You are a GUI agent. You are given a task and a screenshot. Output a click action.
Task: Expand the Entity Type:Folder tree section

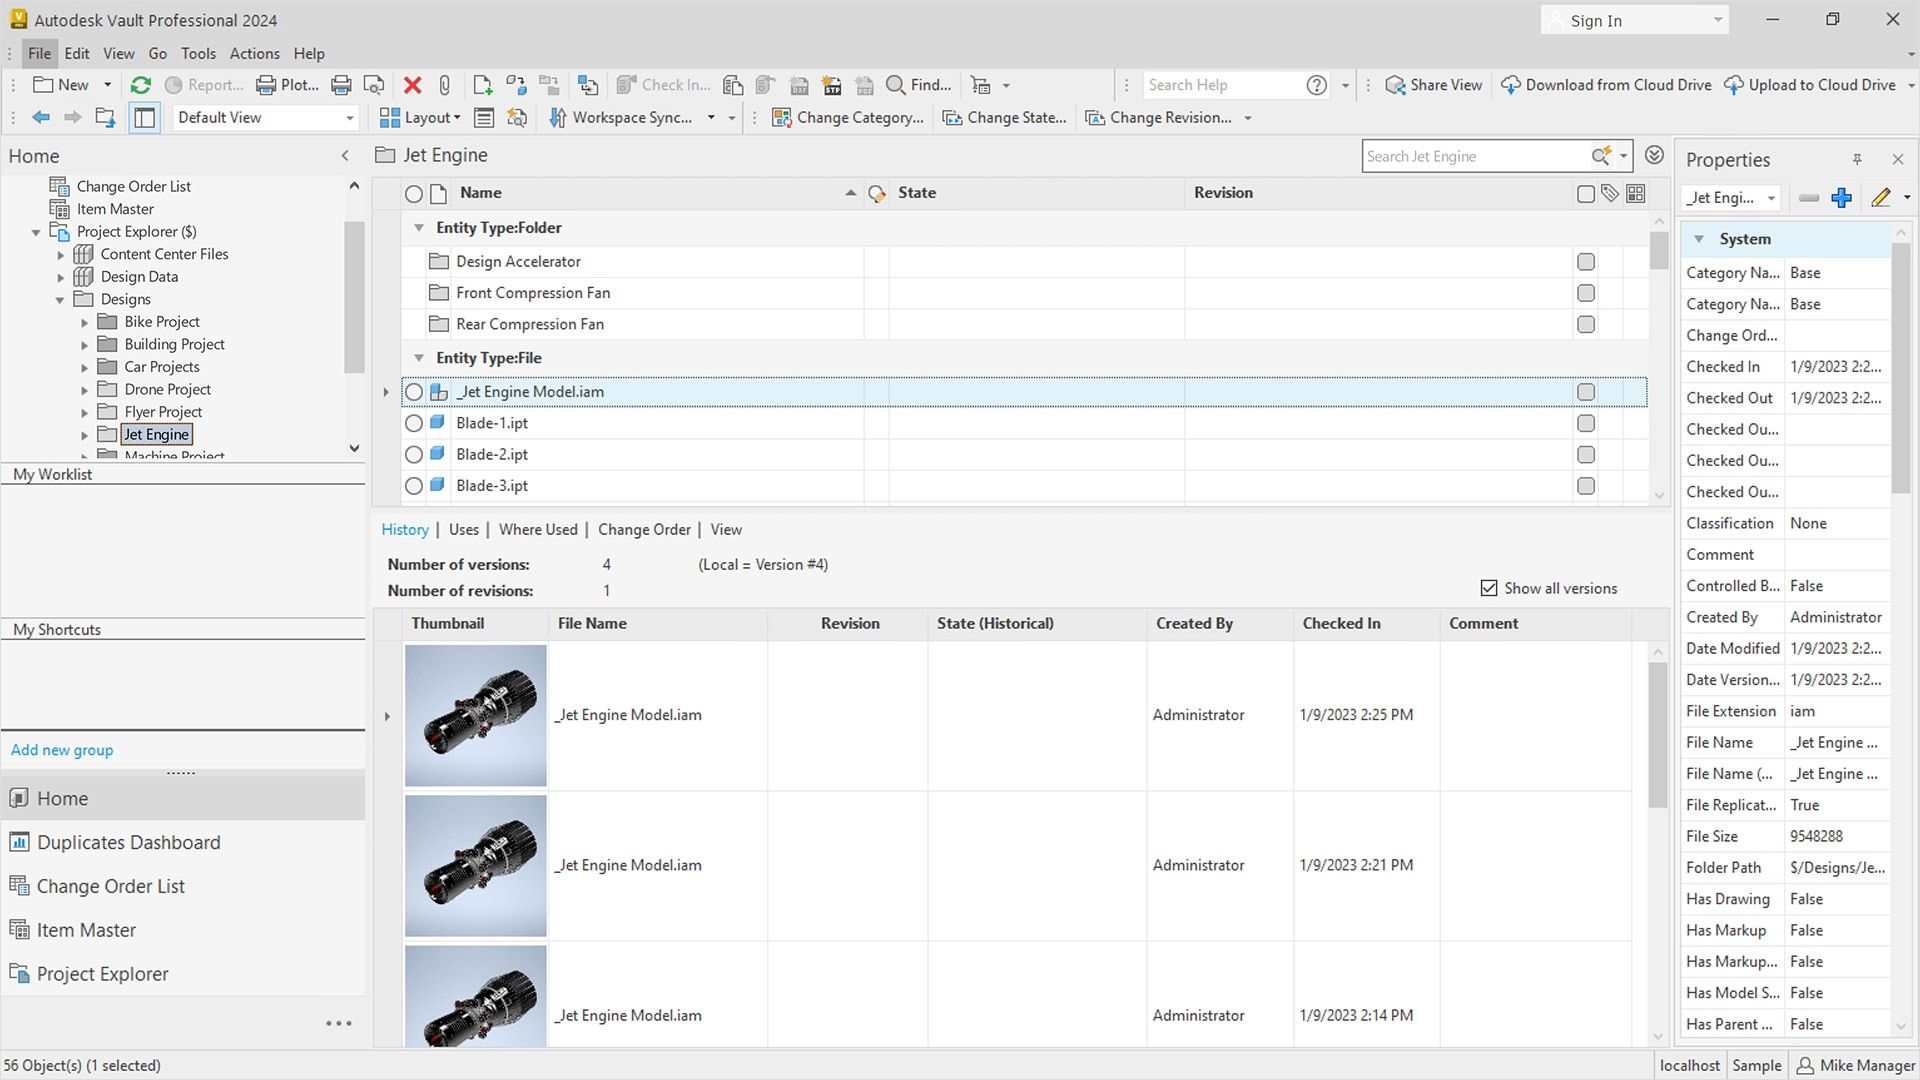point(418,227)
